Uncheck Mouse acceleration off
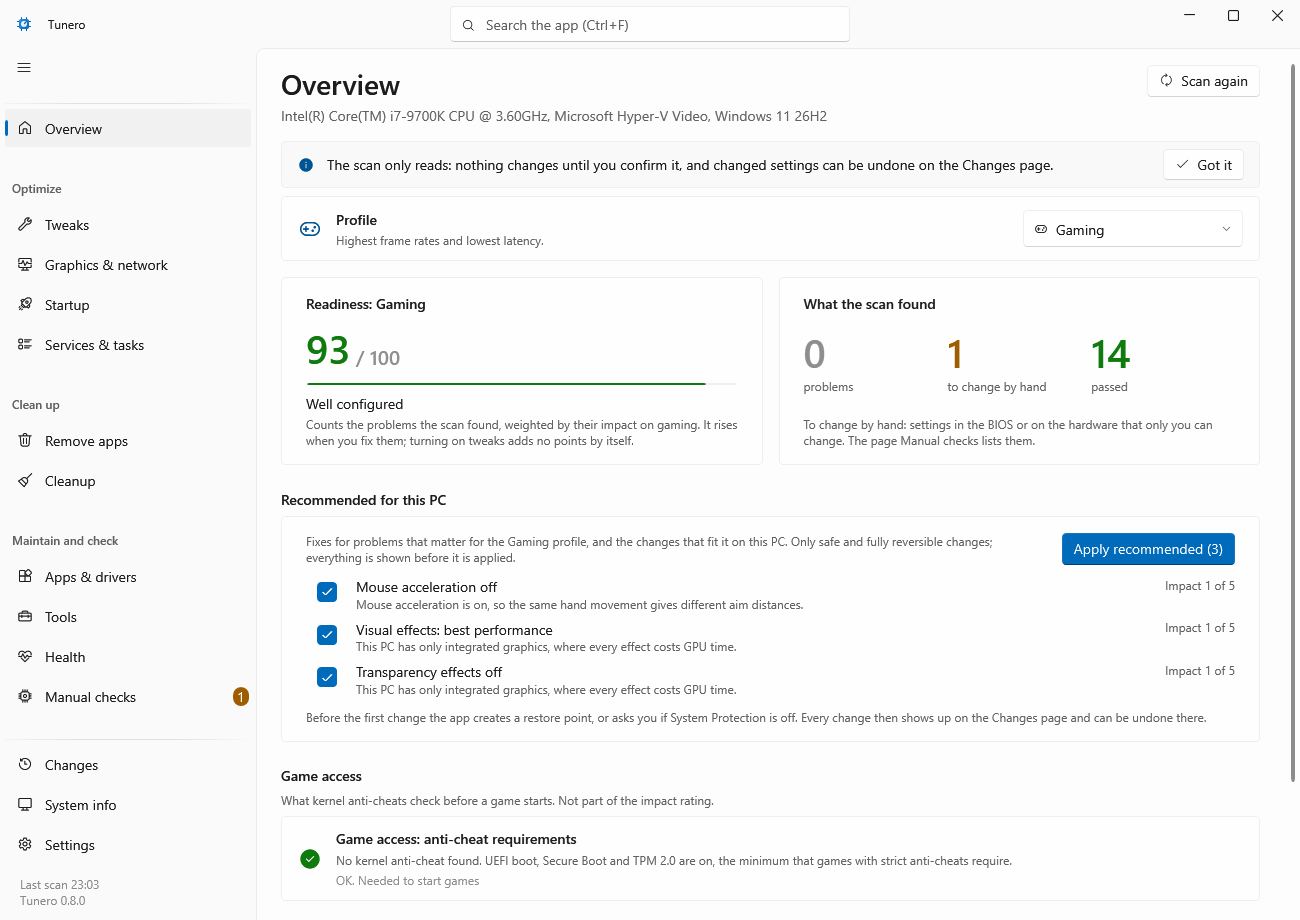 click(x=327, y=592)
